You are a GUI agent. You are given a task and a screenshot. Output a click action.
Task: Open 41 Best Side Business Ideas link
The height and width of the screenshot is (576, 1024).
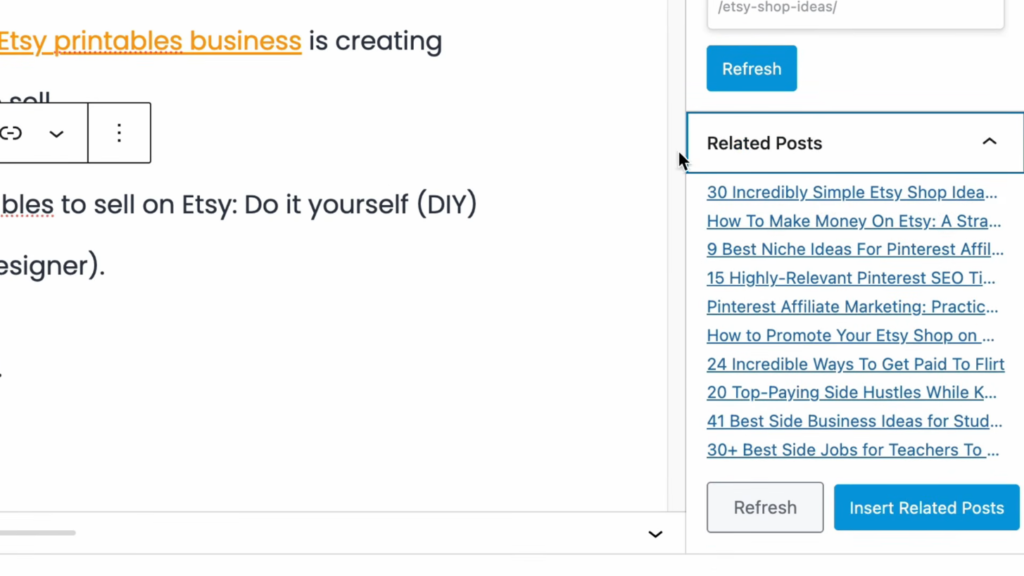tap(854, 421)
